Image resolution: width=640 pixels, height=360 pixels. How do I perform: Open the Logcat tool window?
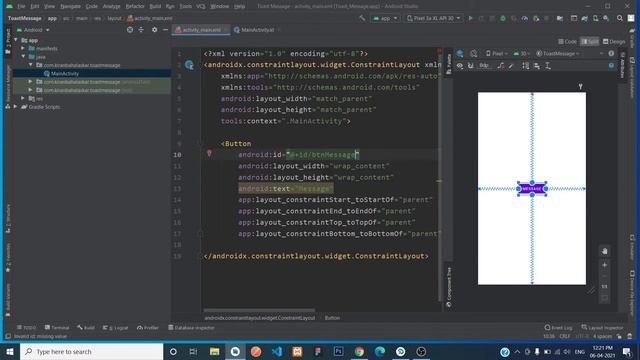point(115,327)
